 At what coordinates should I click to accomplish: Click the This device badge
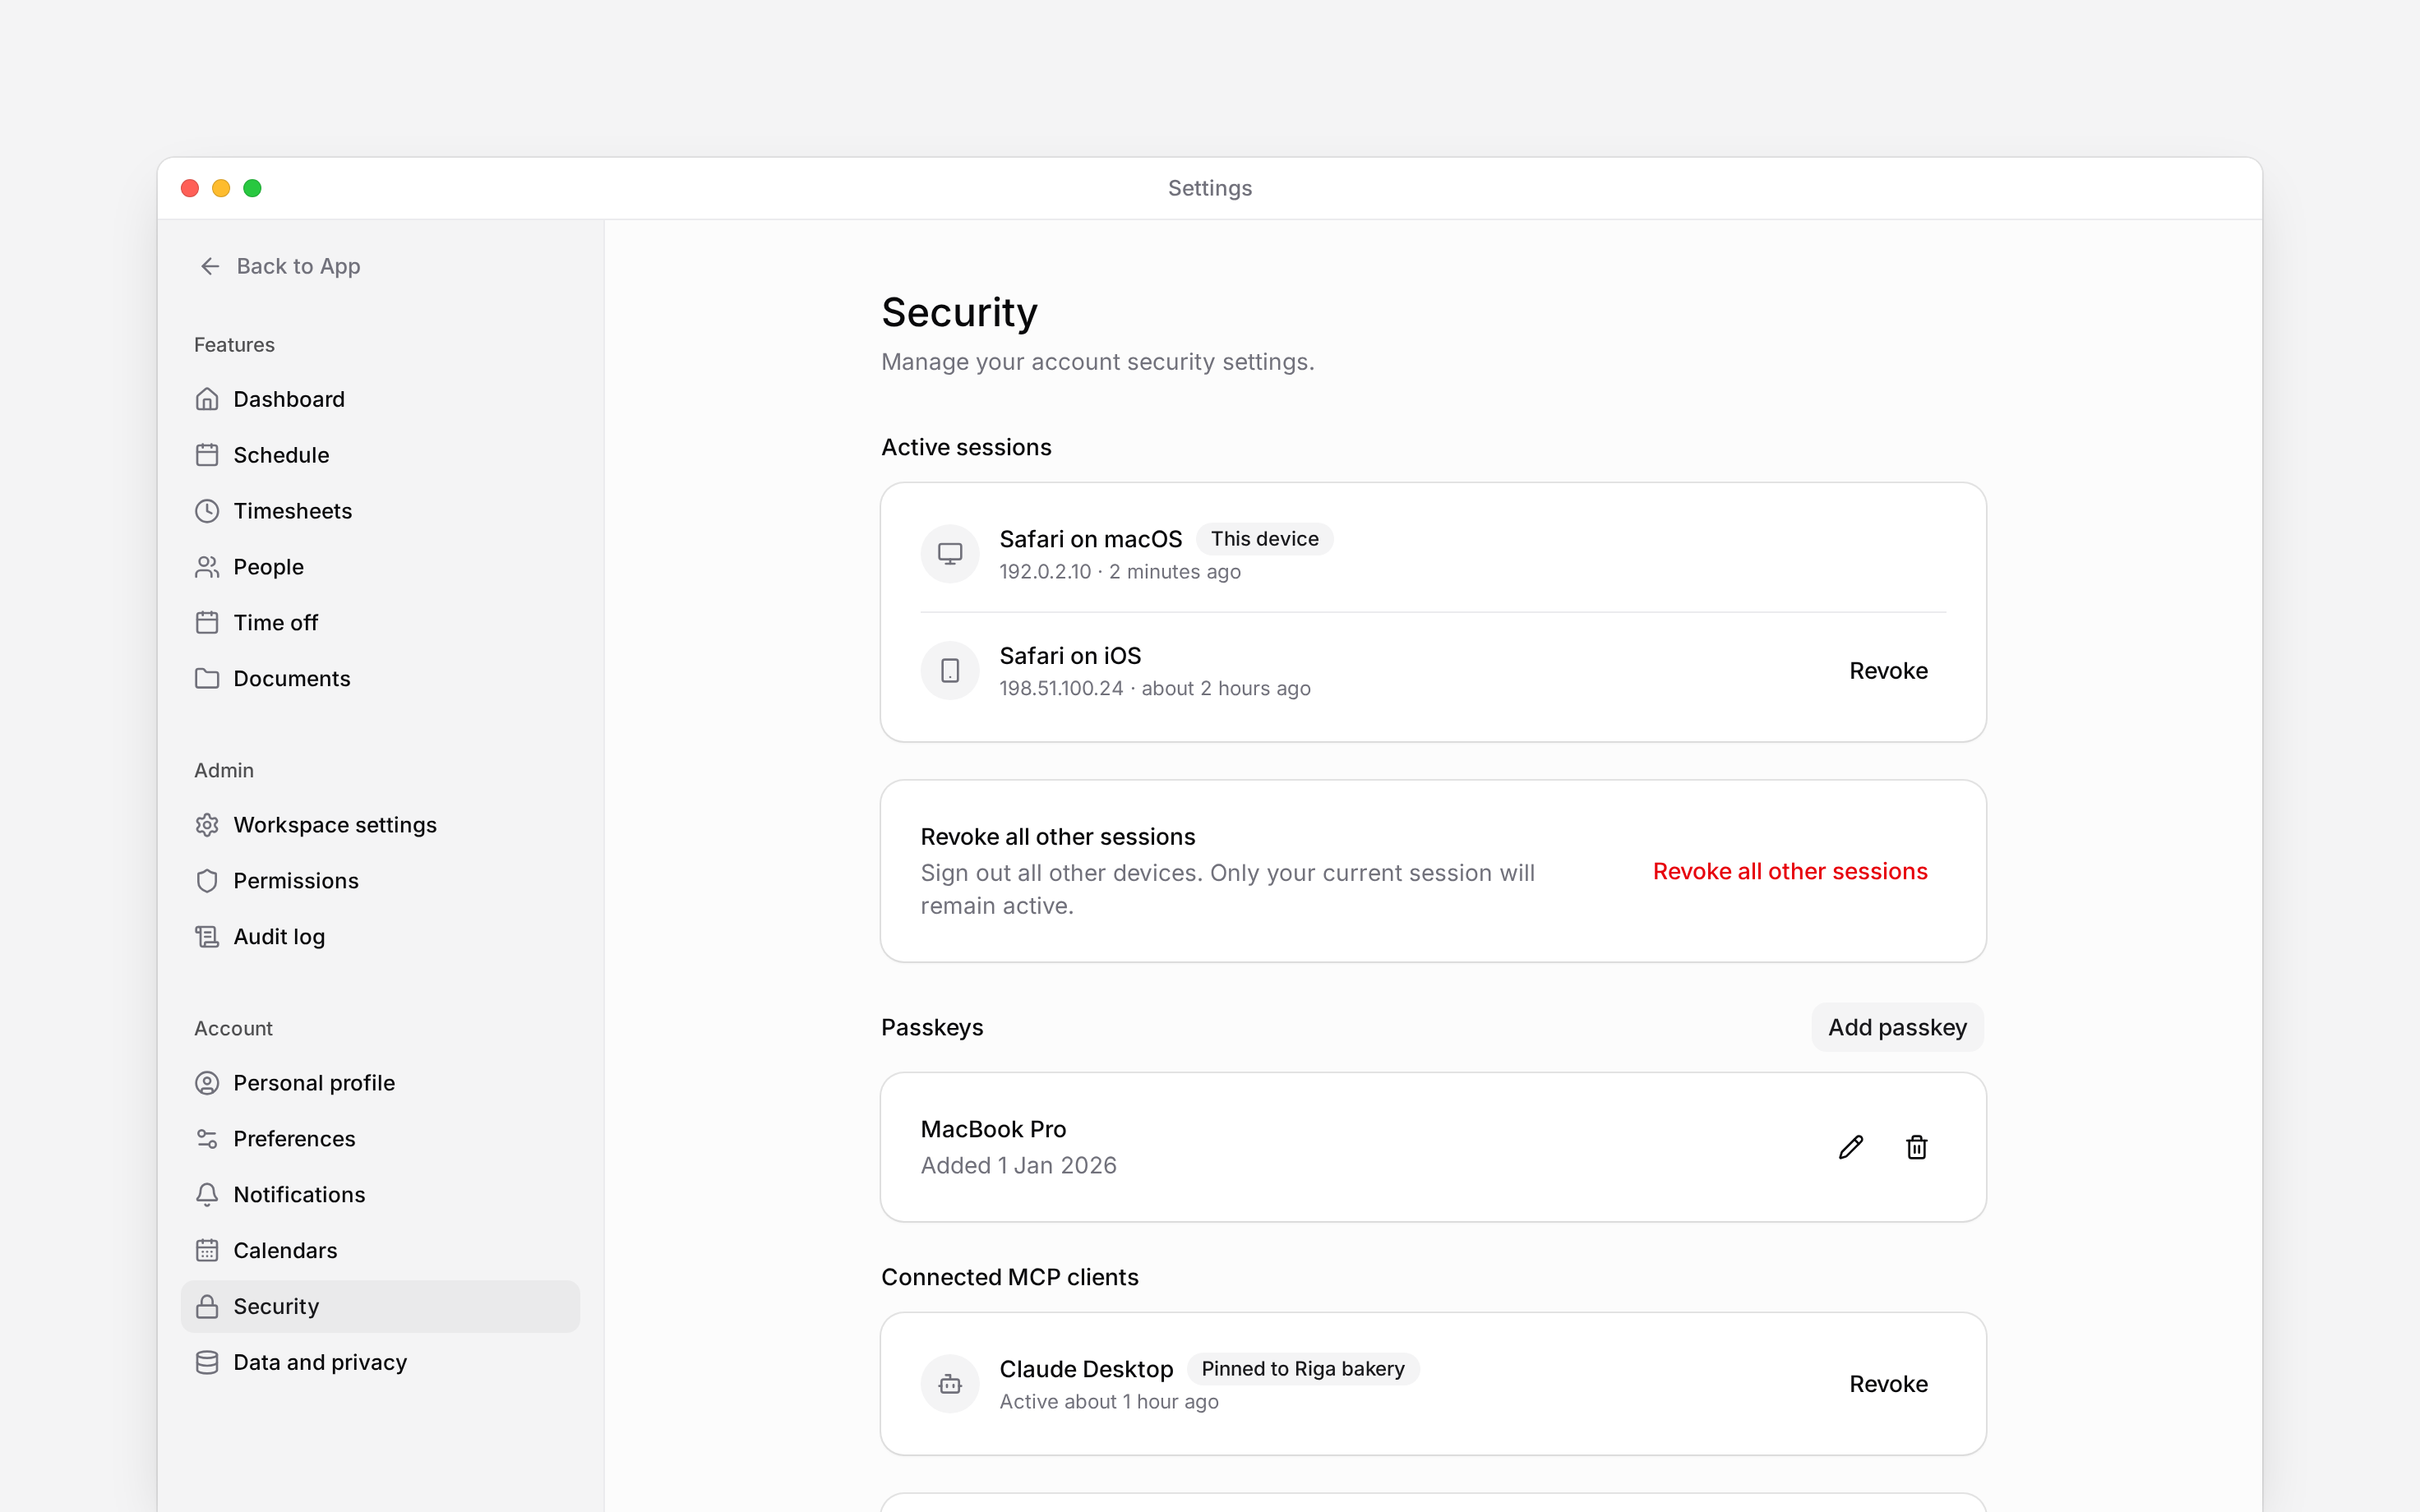point(1264,539)
